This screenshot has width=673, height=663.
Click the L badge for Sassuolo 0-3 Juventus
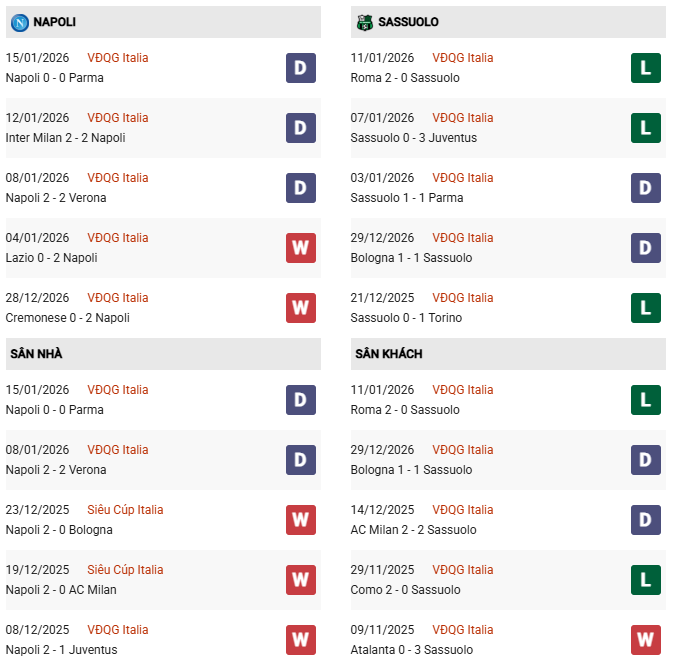pos(646,128)
